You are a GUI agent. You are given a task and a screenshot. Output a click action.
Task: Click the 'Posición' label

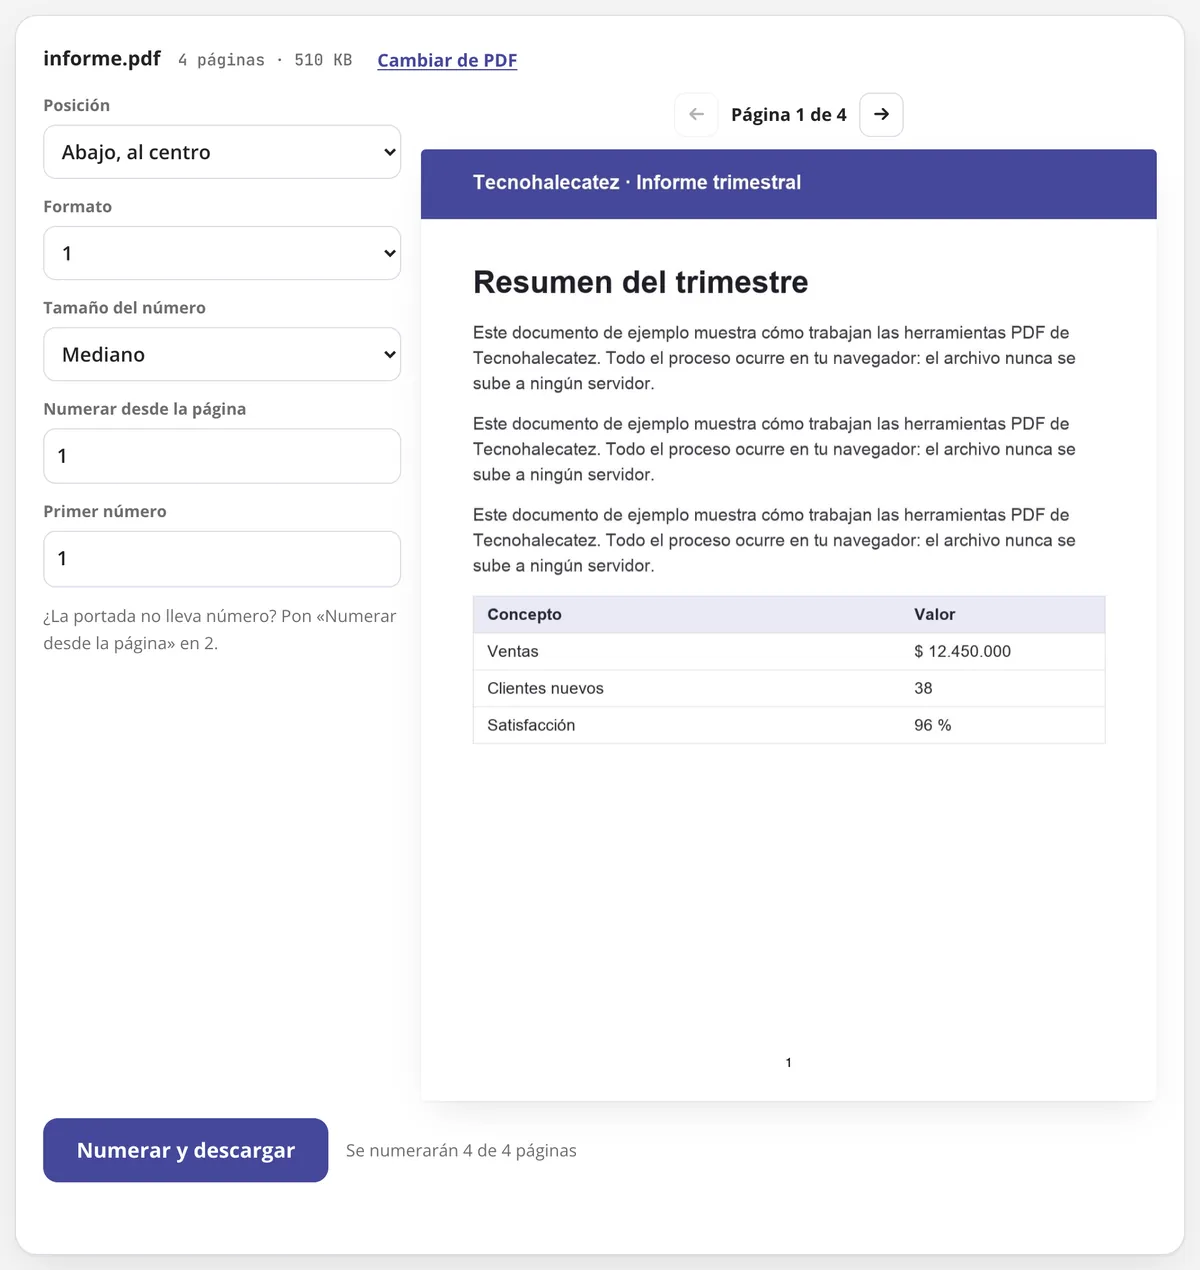[76, 105]
